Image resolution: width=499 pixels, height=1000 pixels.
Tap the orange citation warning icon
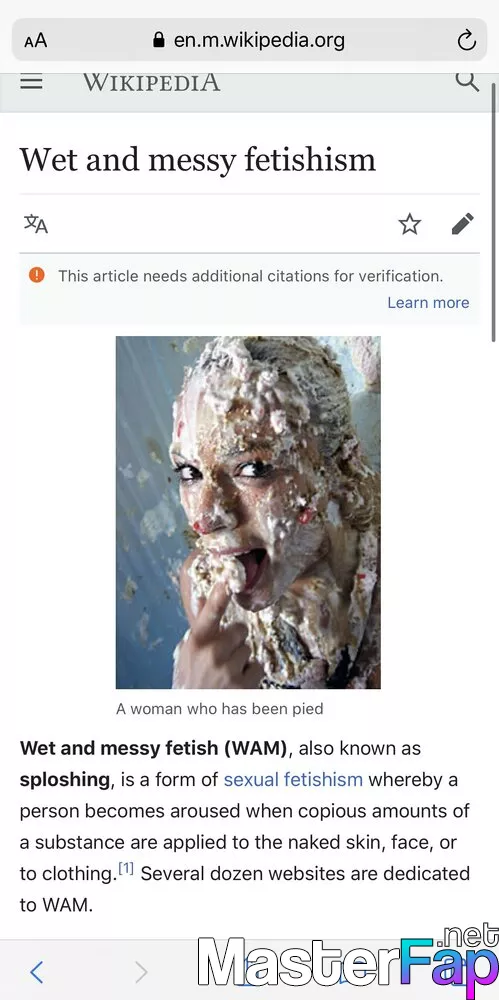[37, 275]
